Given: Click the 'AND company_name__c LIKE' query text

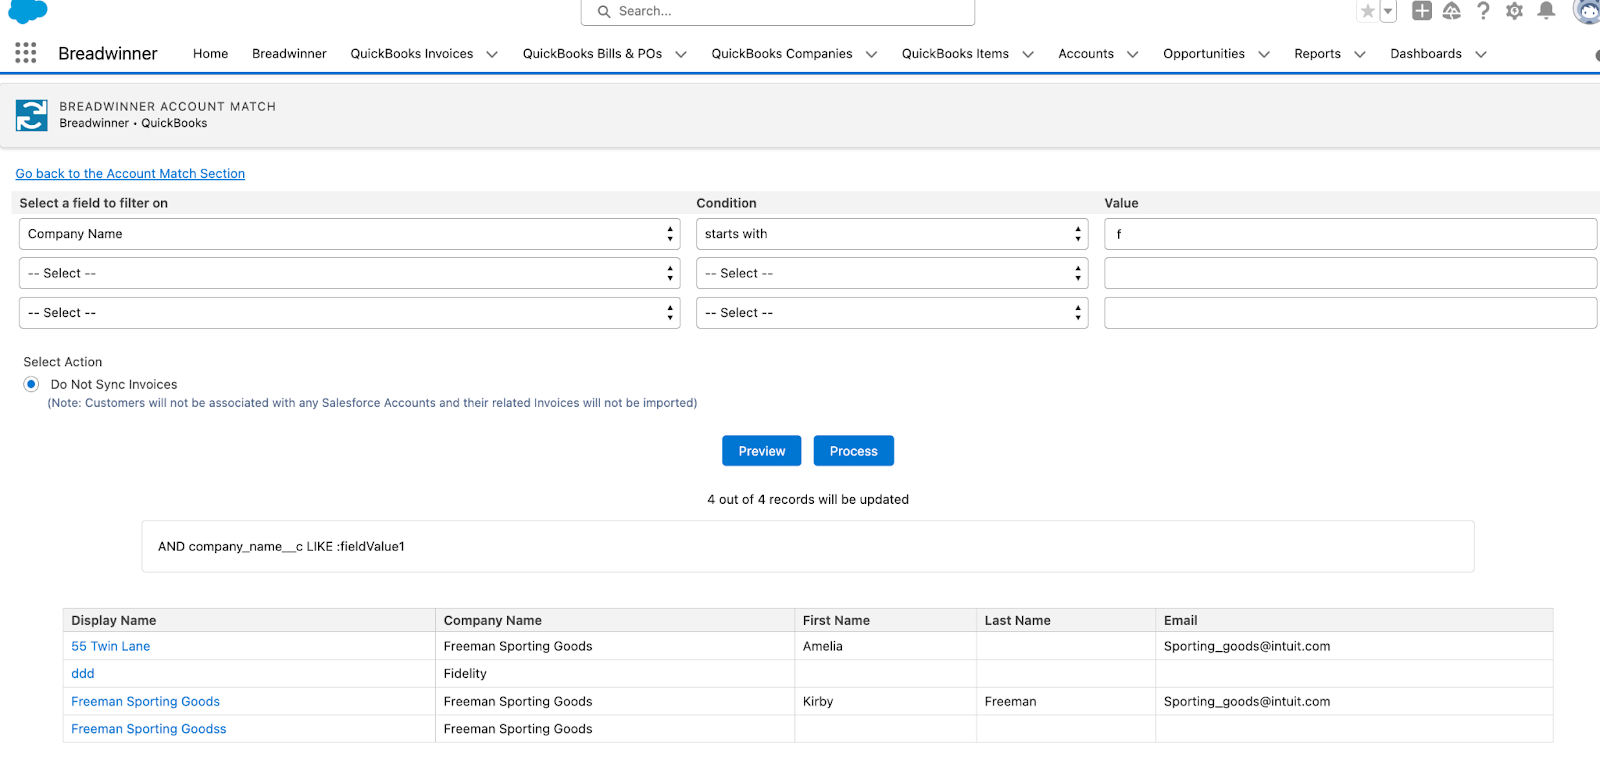Looking at the screenshot, I should coord(281,547).
